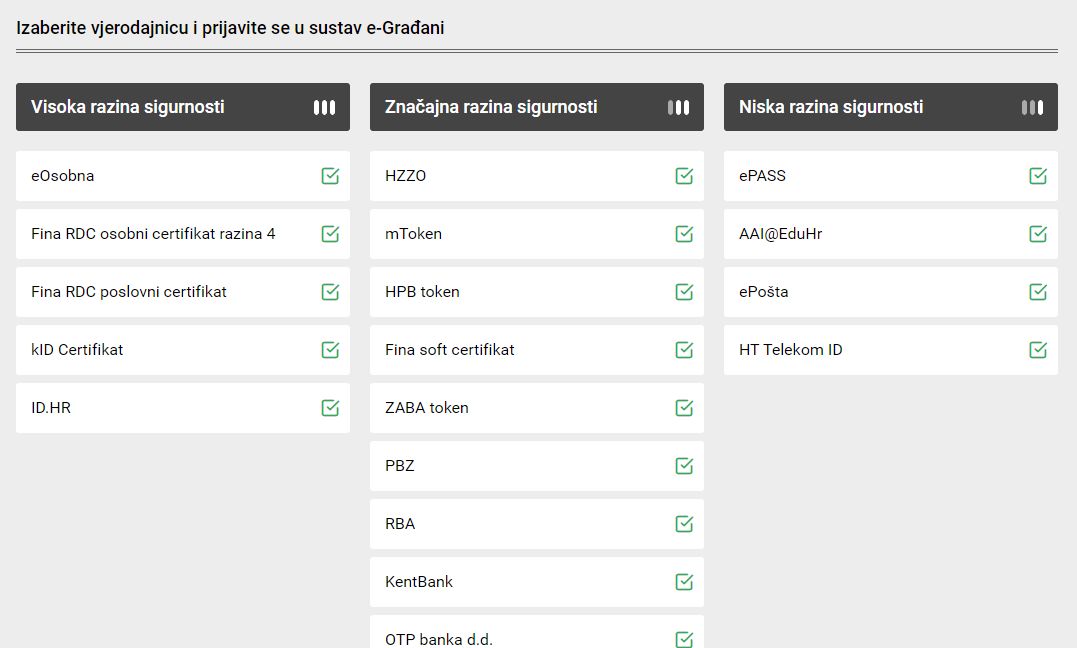Click the checkmark icon next to eOsobna
Viewport: 1077px width, 648px height.
pos(330,176)
